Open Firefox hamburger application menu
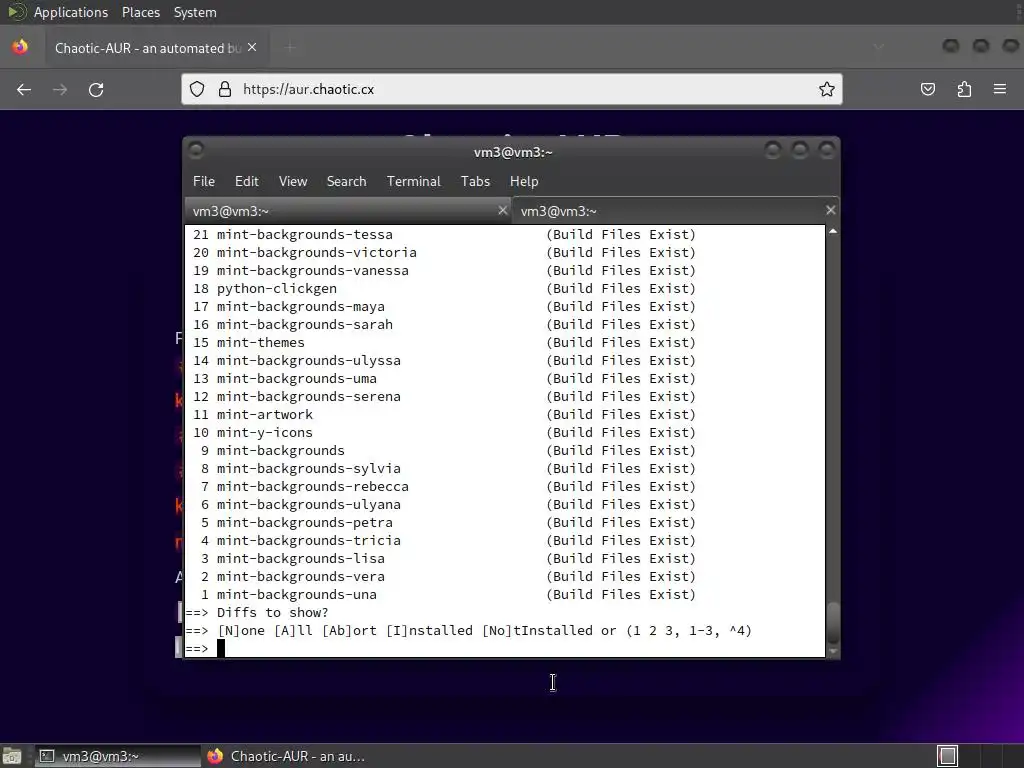The image size is (1024, 768). coord(1000,89)
